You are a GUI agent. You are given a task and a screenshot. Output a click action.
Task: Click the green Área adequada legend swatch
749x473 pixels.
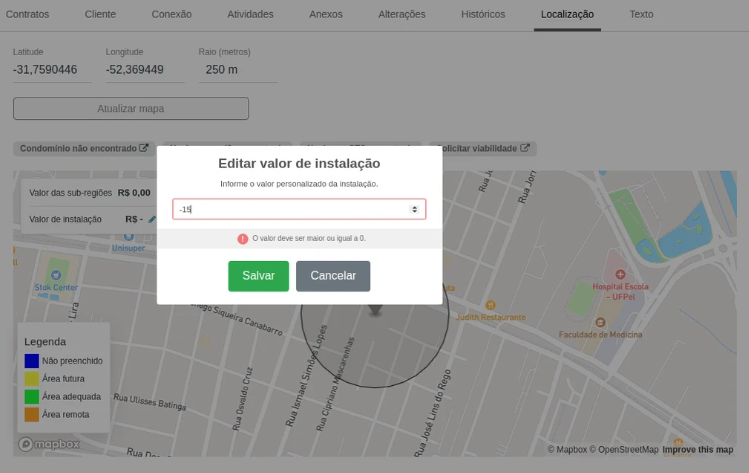point(32,397)
